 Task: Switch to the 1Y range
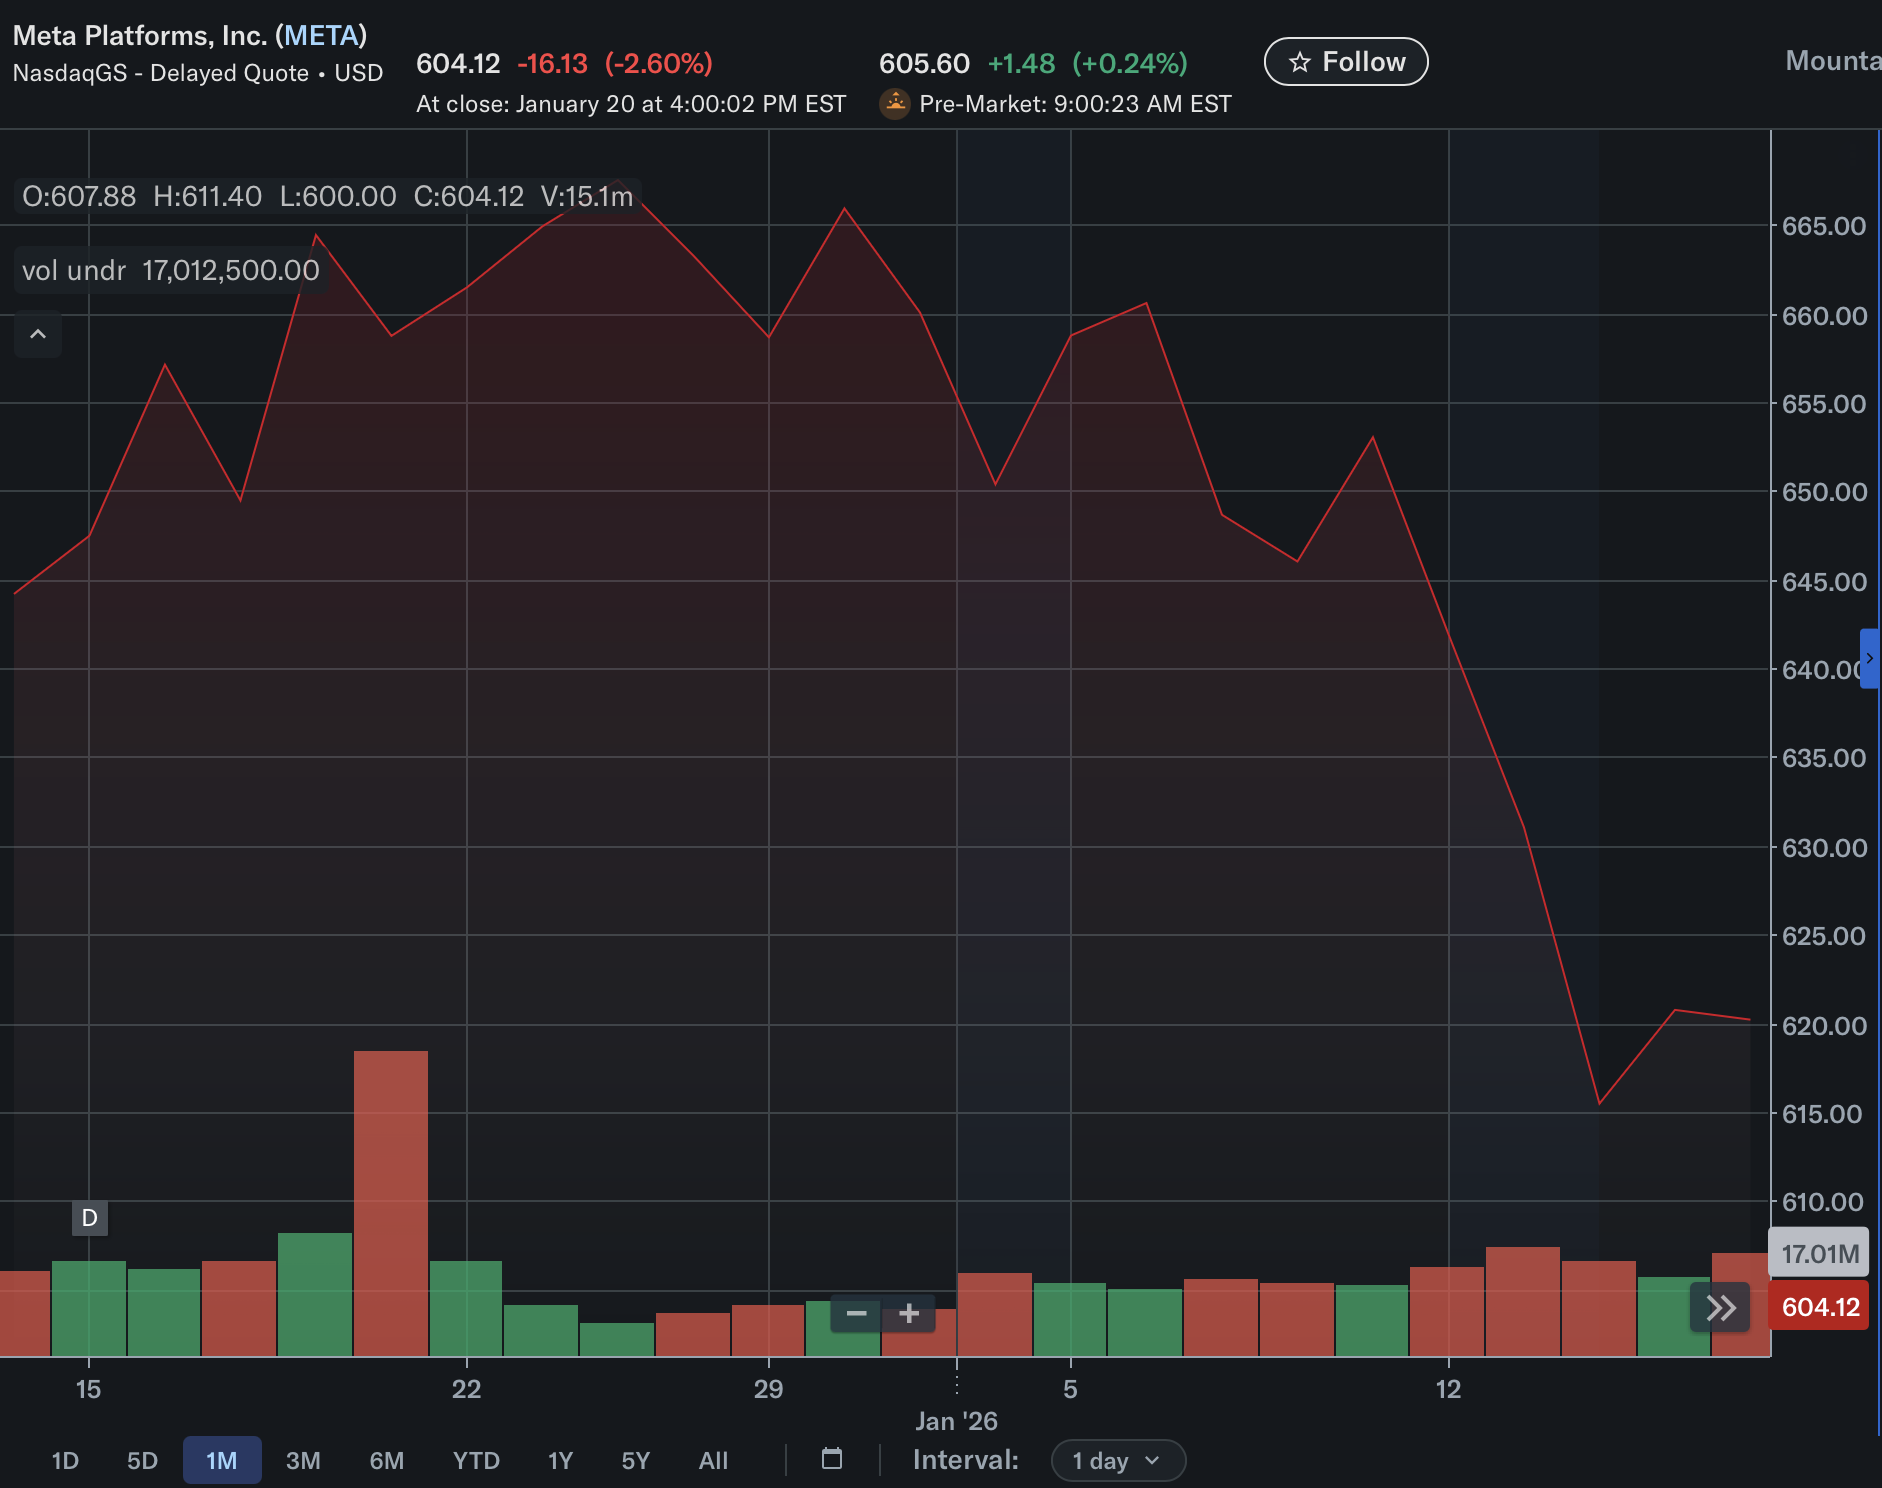(x=560, y=1460)
